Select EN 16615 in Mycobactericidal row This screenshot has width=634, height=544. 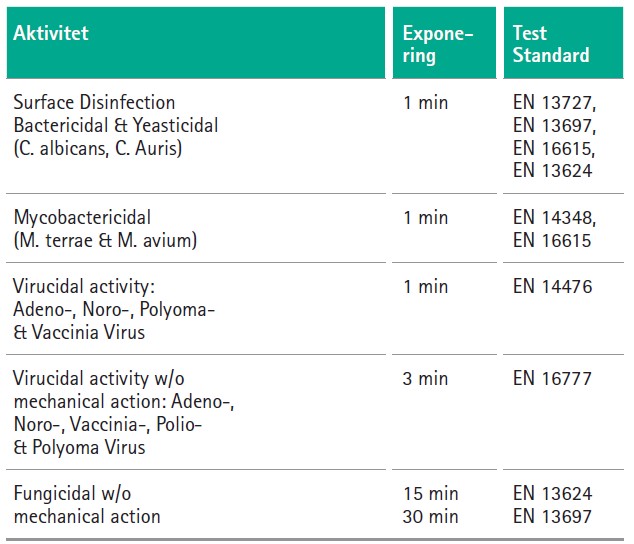(552, 241)
